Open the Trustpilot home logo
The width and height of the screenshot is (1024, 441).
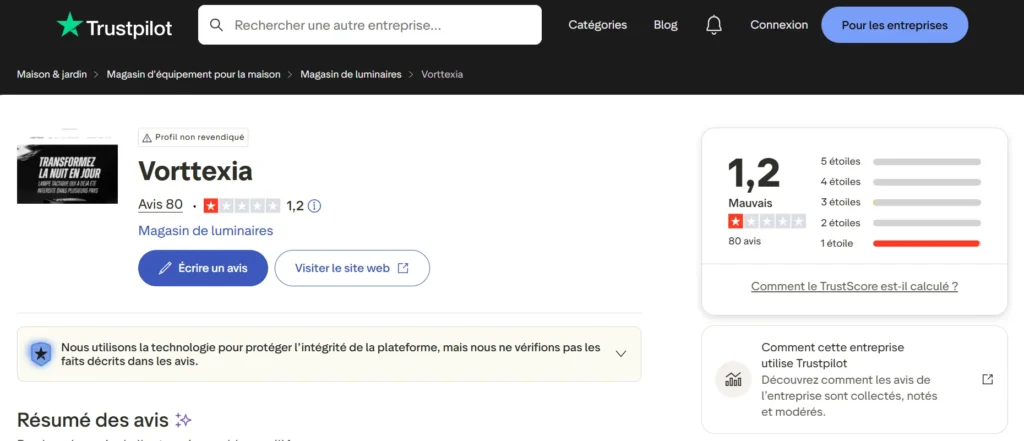coord(114,25)
